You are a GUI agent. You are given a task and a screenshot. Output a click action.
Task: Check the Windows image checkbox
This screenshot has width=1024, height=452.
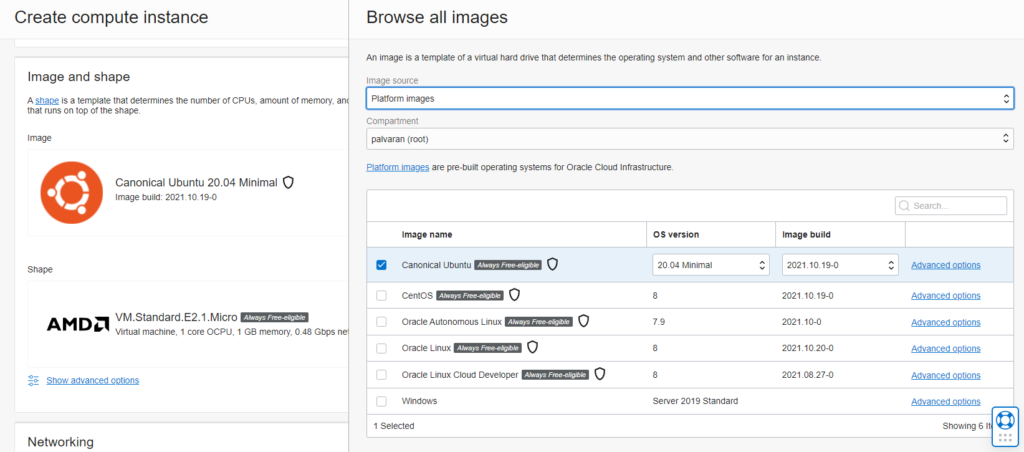pyautogui.click(x=381, y=401)
